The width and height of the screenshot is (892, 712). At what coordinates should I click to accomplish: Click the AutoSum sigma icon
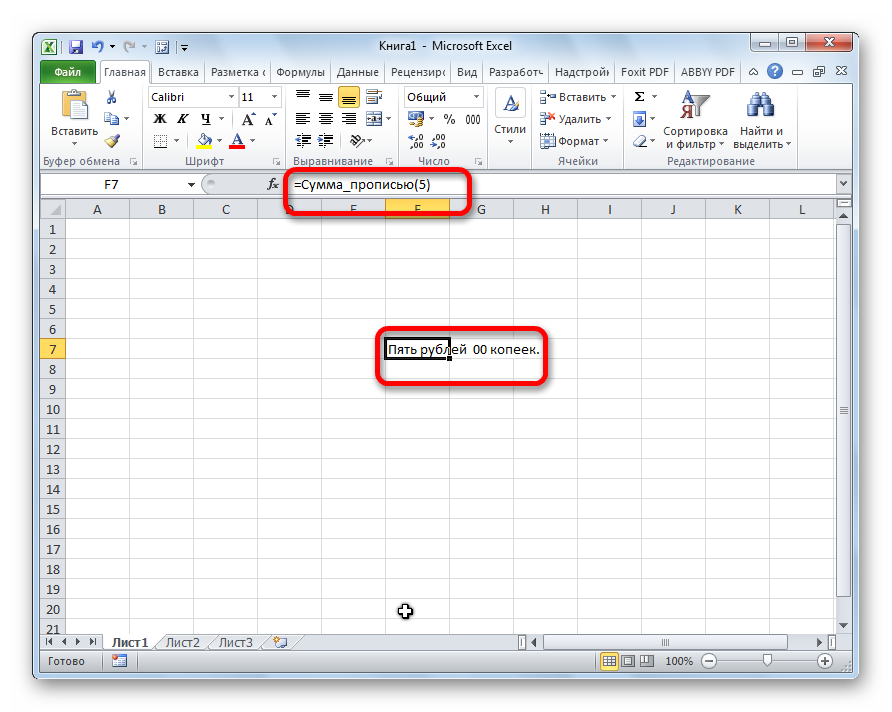click(x=640, y=97)
